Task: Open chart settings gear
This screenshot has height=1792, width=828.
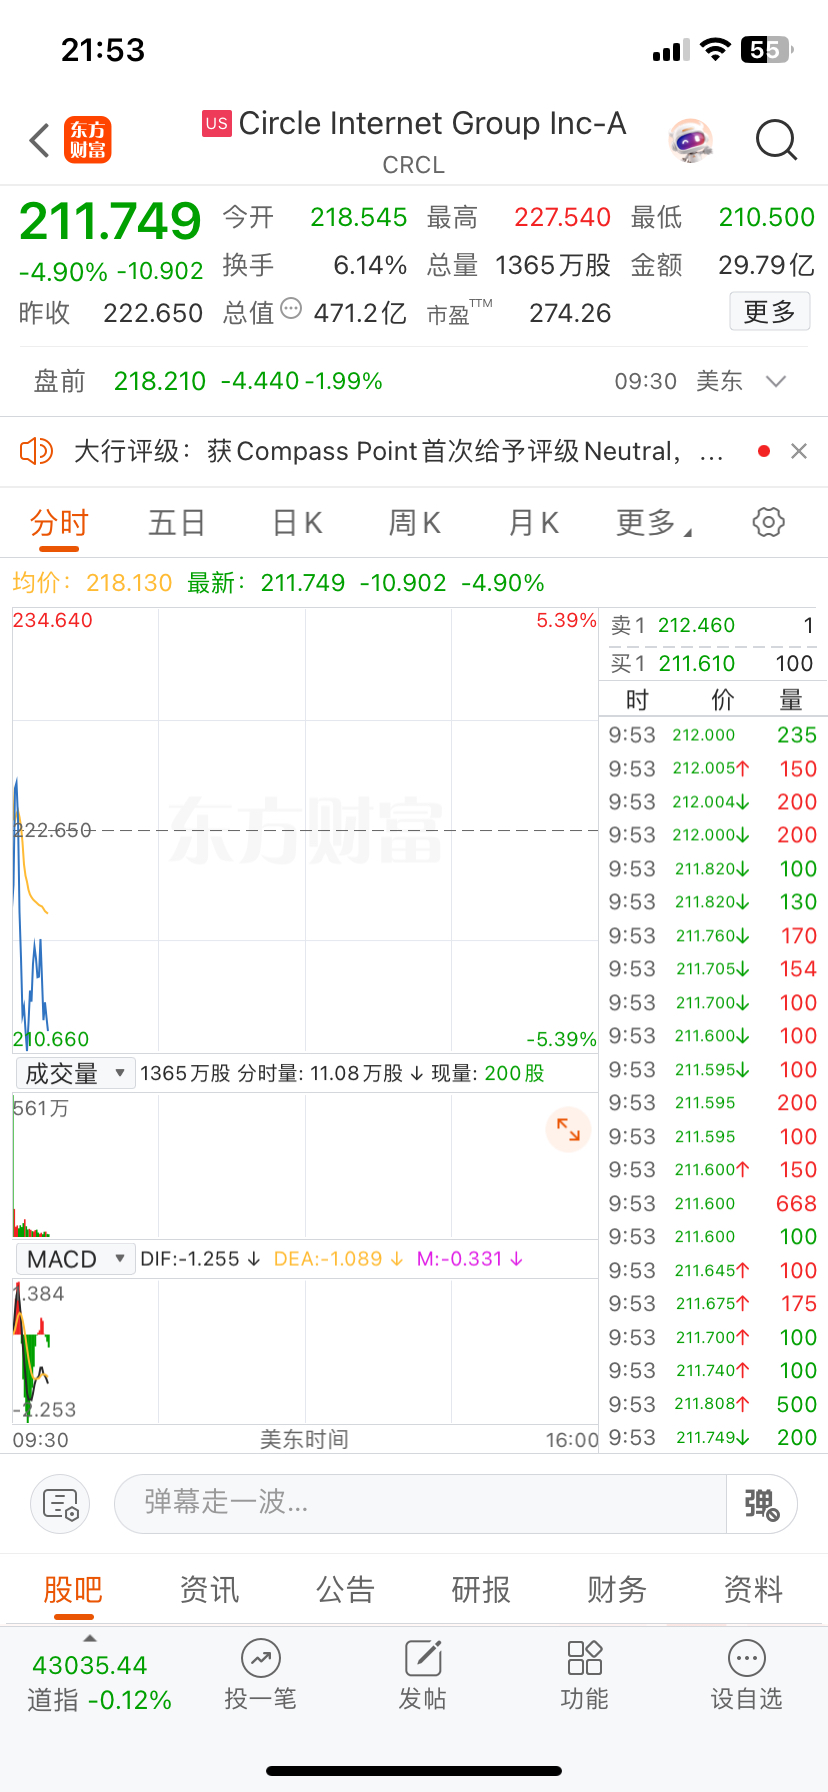Action: pos(768,522)
